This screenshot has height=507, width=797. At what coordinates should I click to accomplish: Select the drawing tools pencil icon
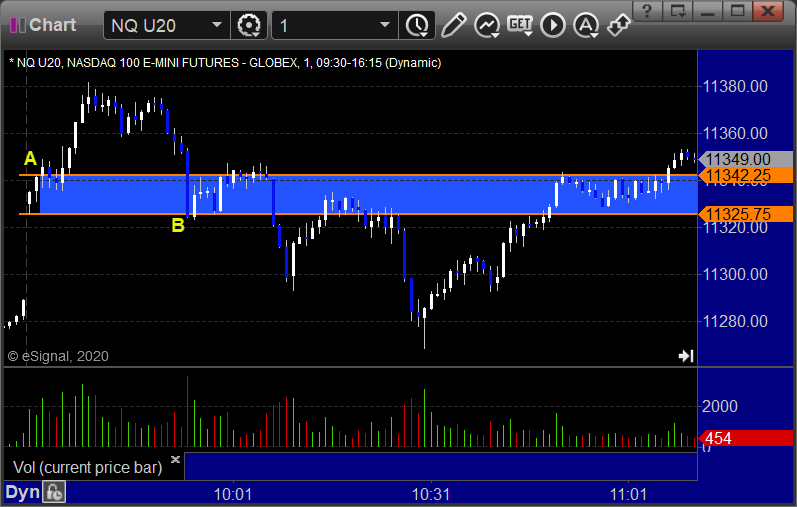point(453,25)
